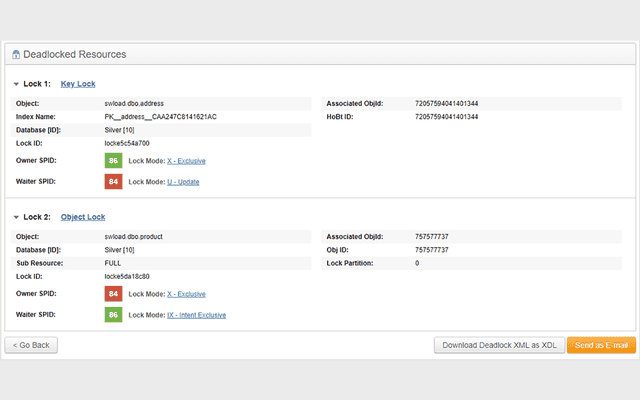This screenshot has width=640, height=400.
Task: Click the object value swload.dbo.address
Action: 134,104
